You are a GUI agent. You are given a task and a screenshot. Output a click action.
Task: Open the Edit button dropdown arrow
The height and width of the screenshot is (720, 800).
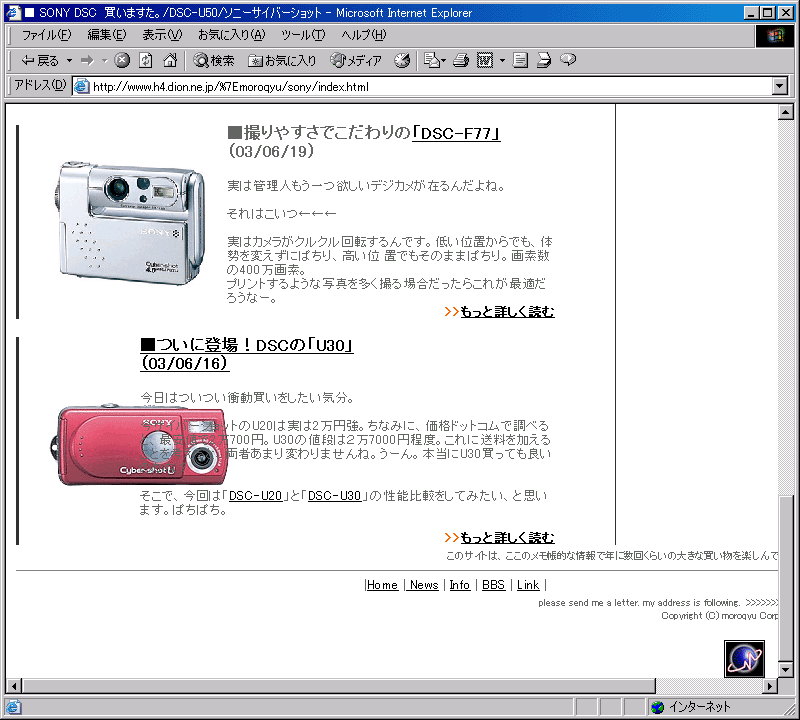pyautogui.click(x=503, y=61)
